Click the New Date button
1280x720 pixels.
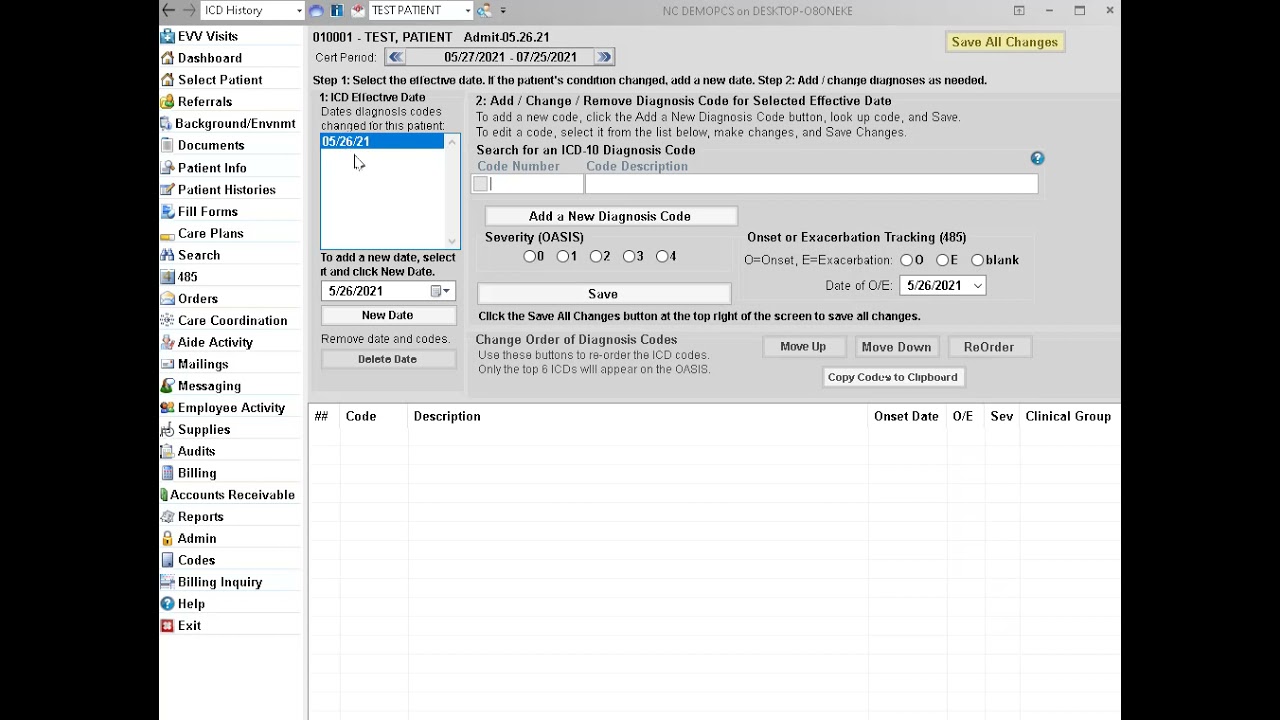[x=387, y=315]
